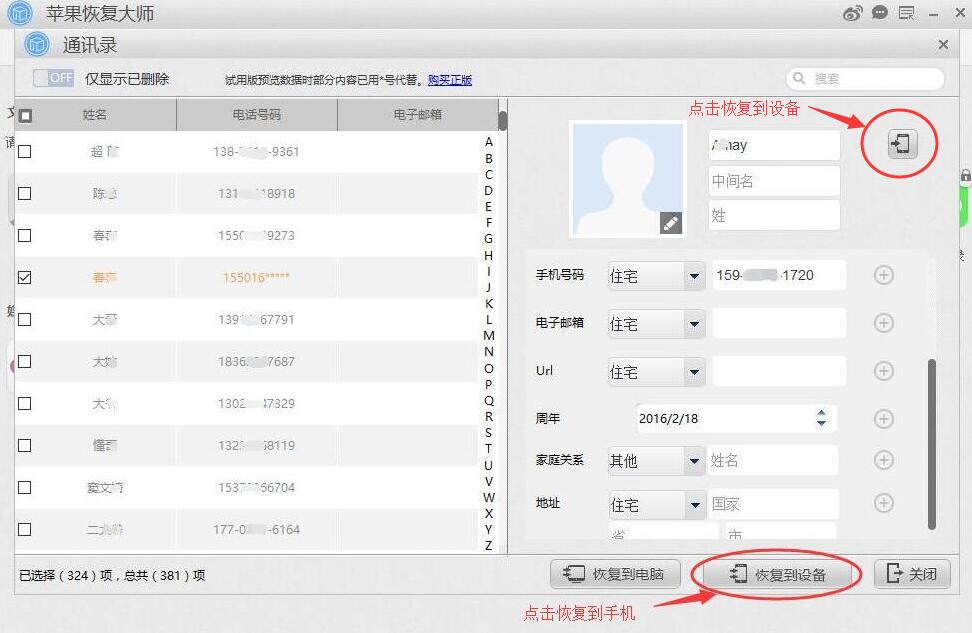Click the 搜索 search field
This screenshot has width=972, height=633.
(x=865, y=78)
